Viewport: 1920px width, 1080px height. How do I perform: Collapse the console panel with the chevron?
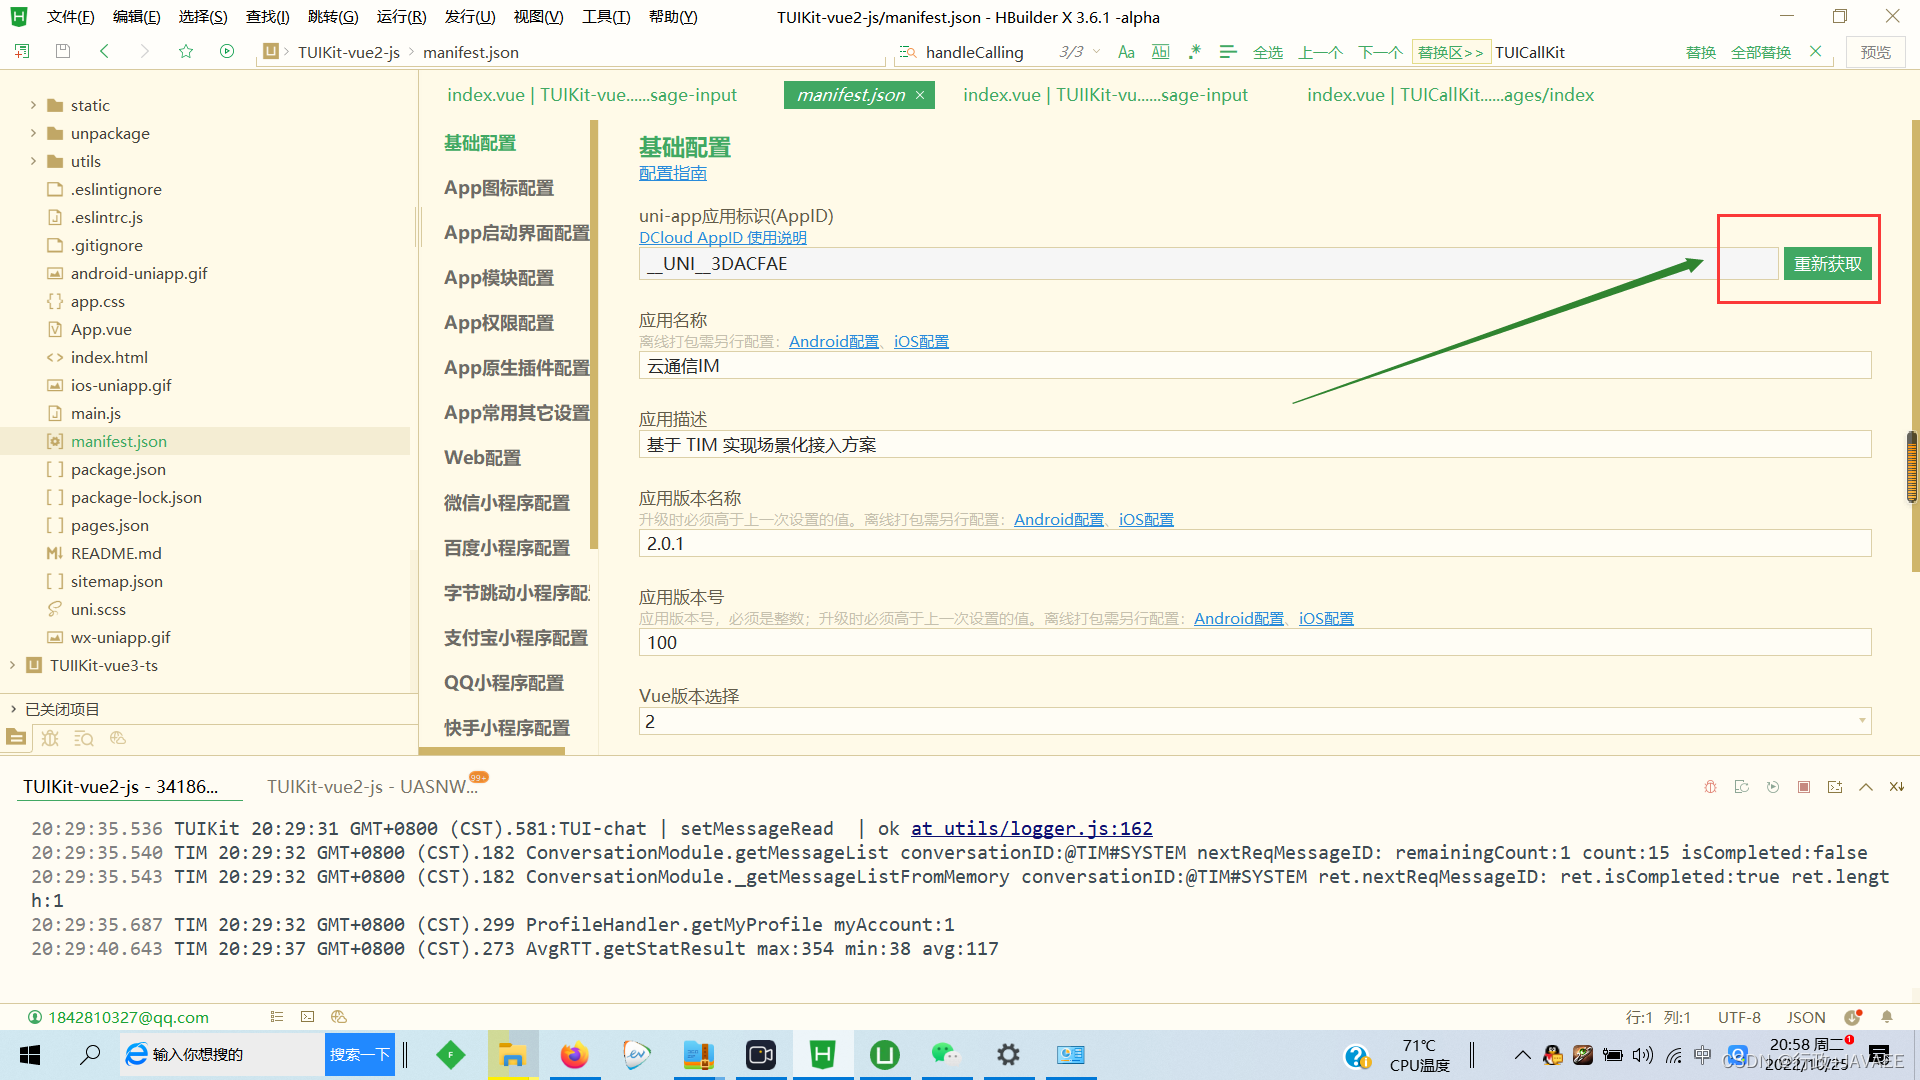1866,787
